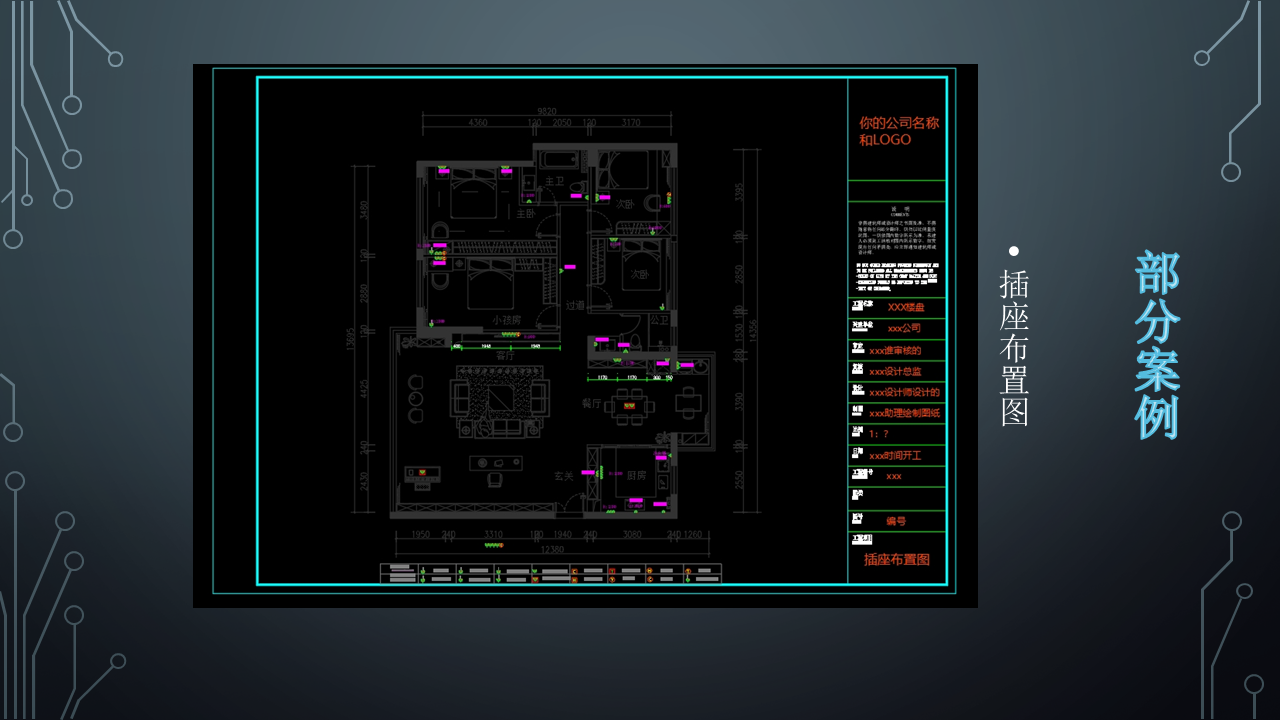The image size is (1280, 720).
Task: Click the 过道 corridor label
Action: click(574, 306)
